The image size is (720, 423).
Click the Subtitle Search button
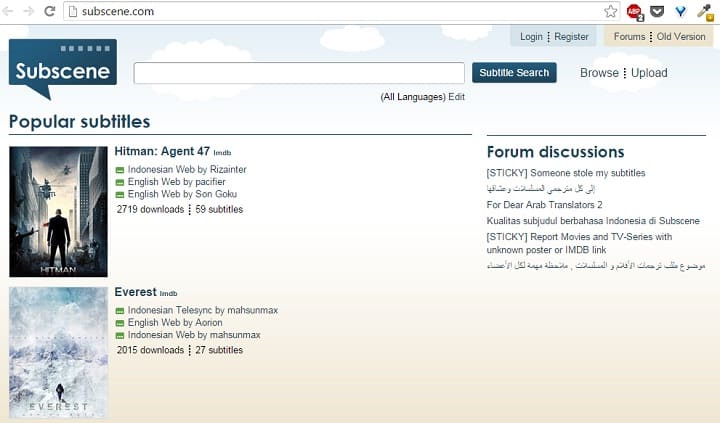(x=514, y=73)
